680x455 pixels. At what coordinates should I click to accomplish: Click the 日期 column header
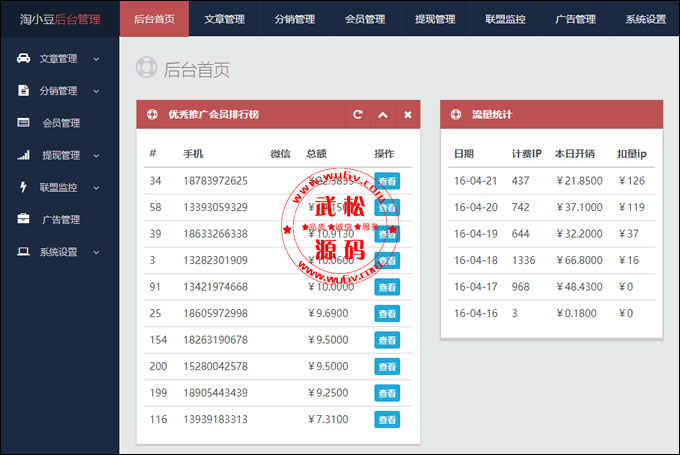[464, 154]
